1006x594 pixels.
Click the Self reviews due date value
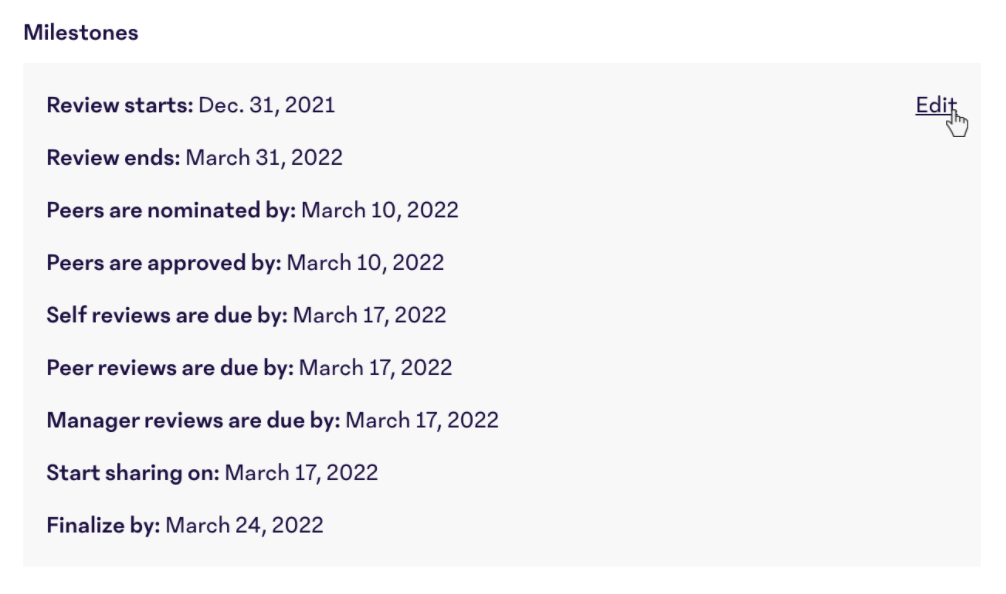370,316
